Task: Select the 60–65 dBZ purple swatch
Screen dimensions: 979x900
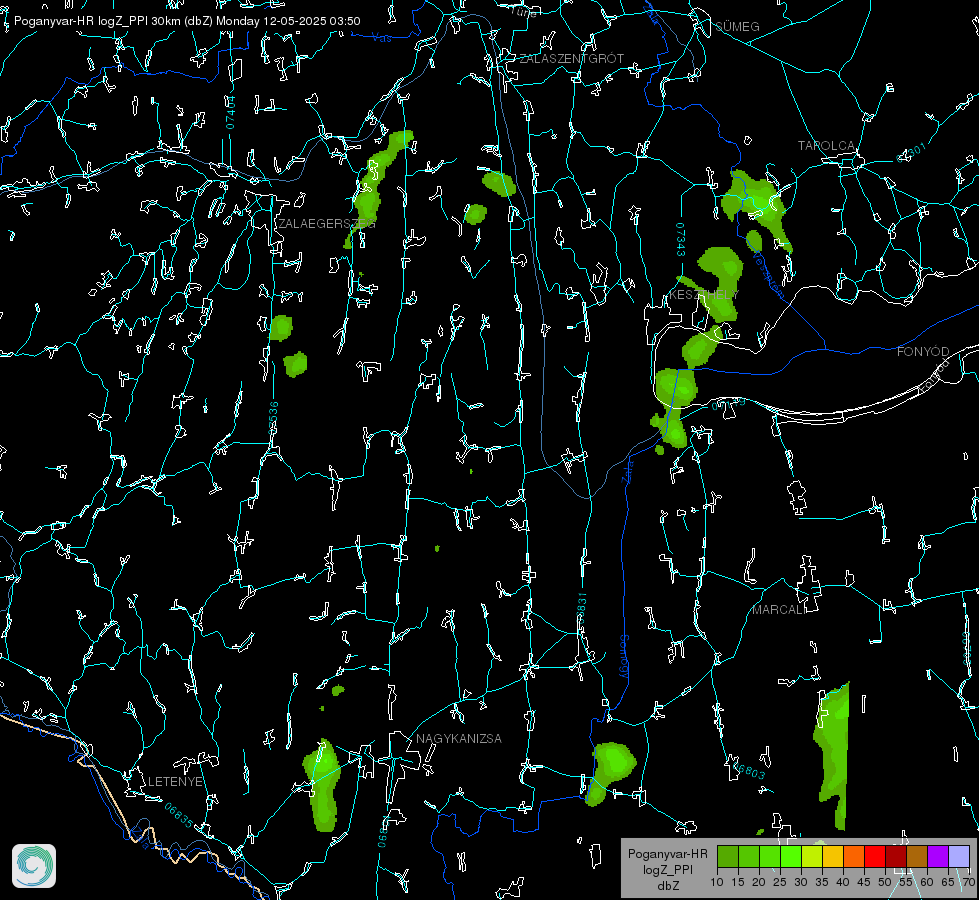Action: [x=938, y=856]
